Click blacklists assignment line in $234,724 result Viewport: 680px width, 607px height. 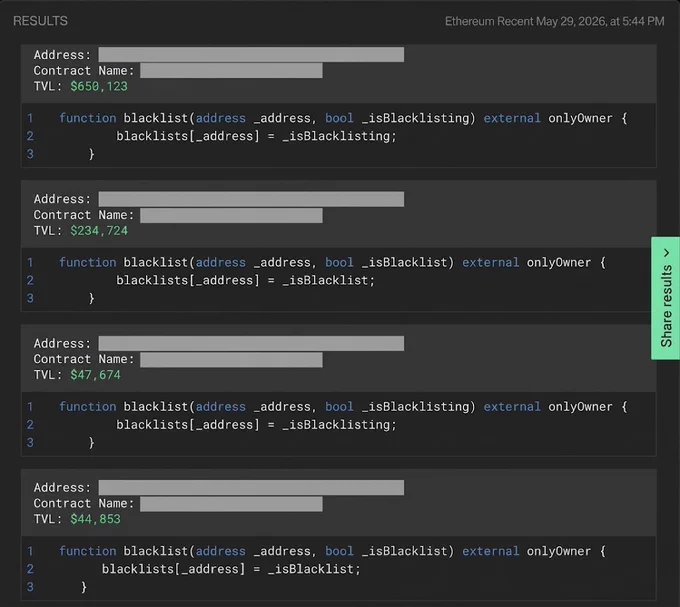[245, 281]
